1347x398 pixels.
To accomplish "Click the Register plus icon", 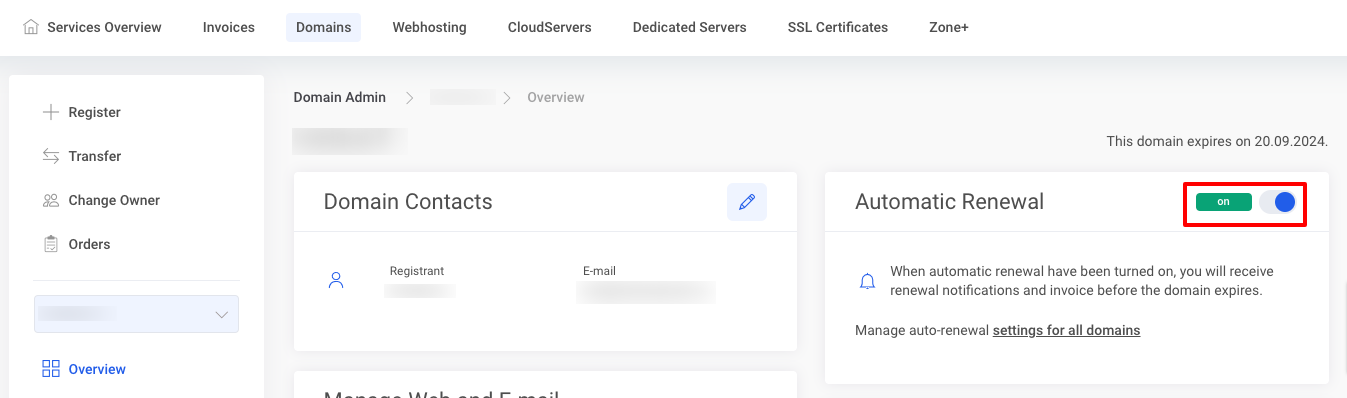I will (x=51, y=112).
